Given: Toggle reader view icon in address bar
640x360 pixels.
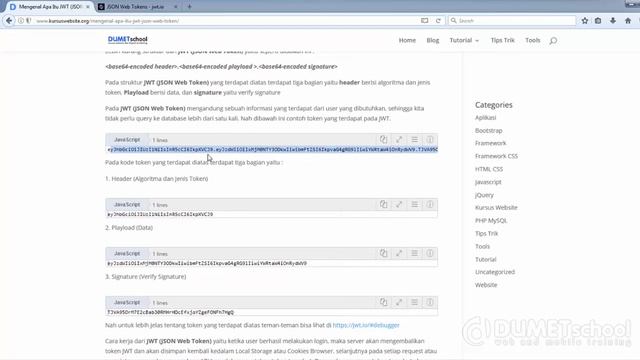Looking at the screenshot, I should [x=424, y=20].
